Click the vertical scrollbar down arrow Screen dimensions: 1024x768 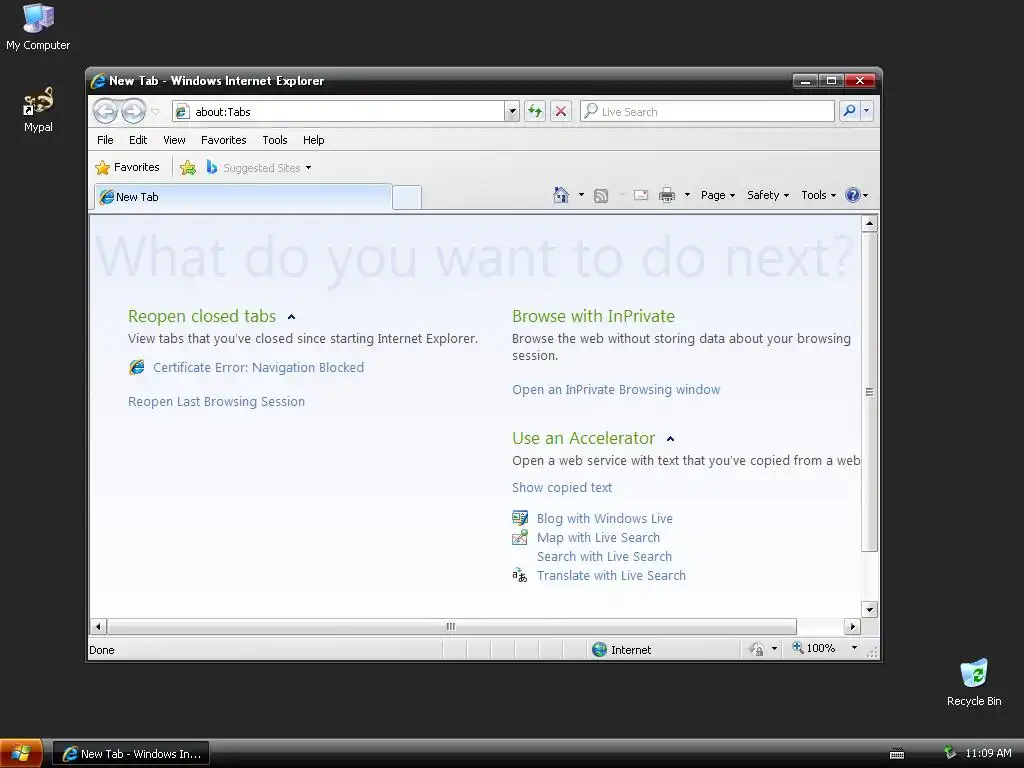coord(869,610)
